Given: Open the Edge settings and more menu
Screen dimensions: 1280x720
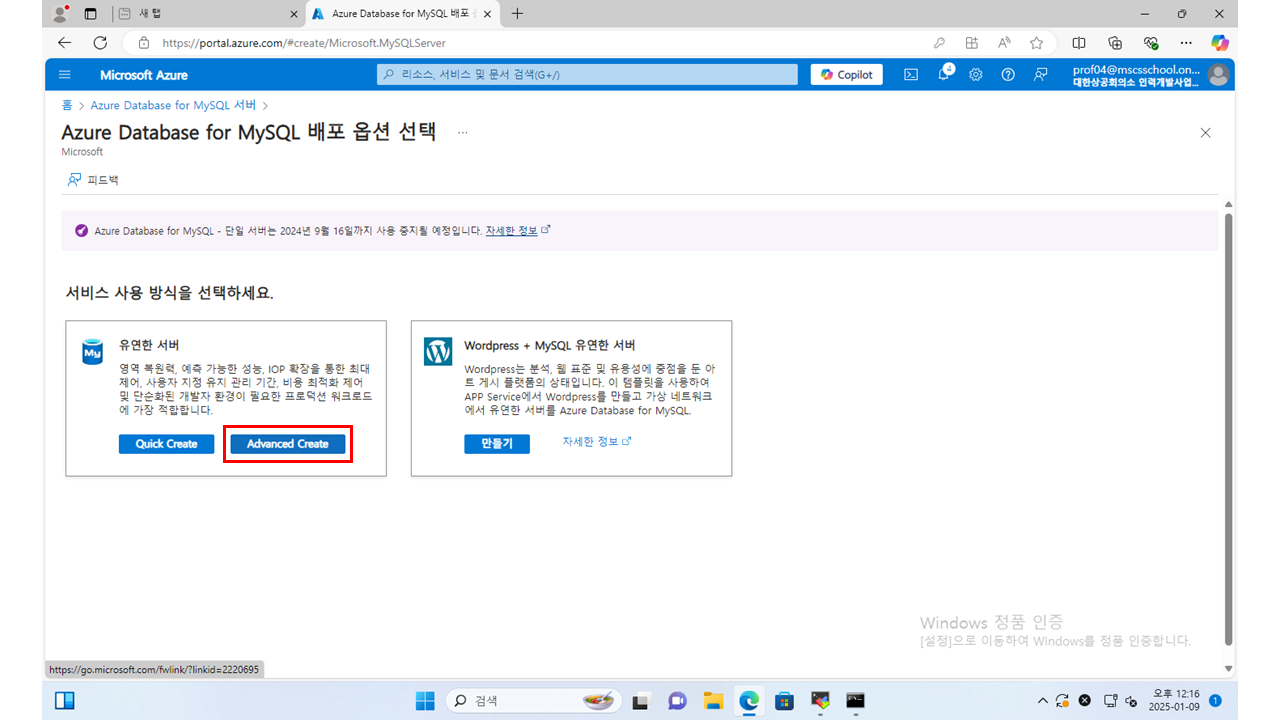Looking at the screenshot, I should pyautogui.click(x=1186, y=43).
